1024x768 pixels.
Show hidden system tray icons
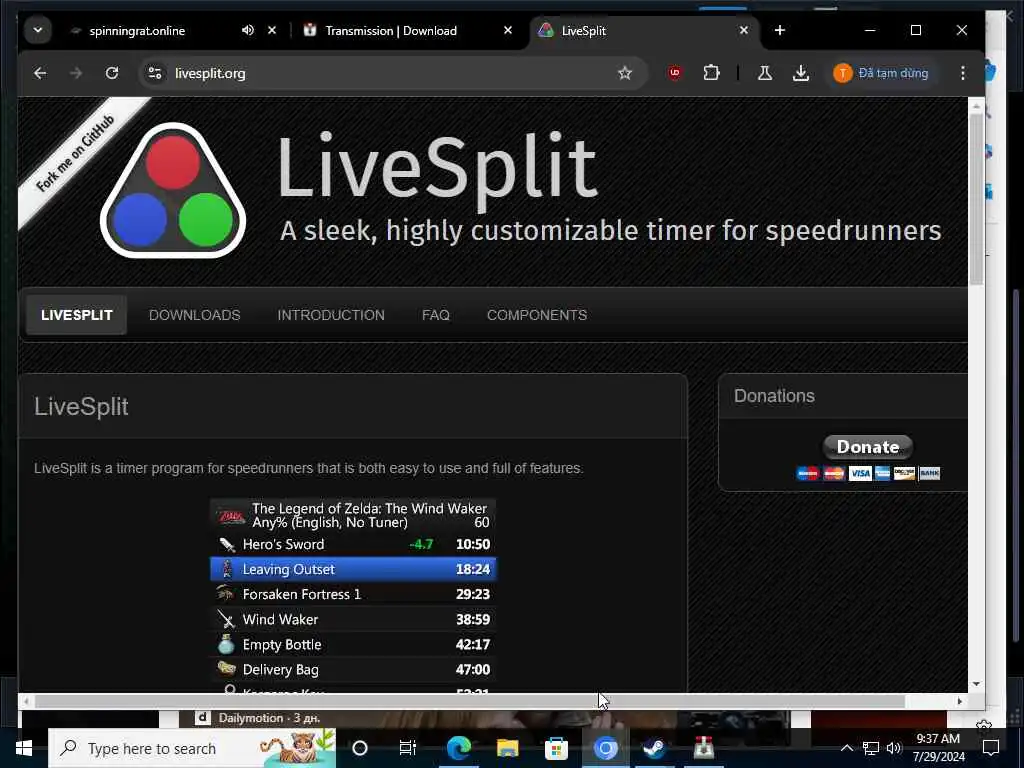click(x=846, y=748)
